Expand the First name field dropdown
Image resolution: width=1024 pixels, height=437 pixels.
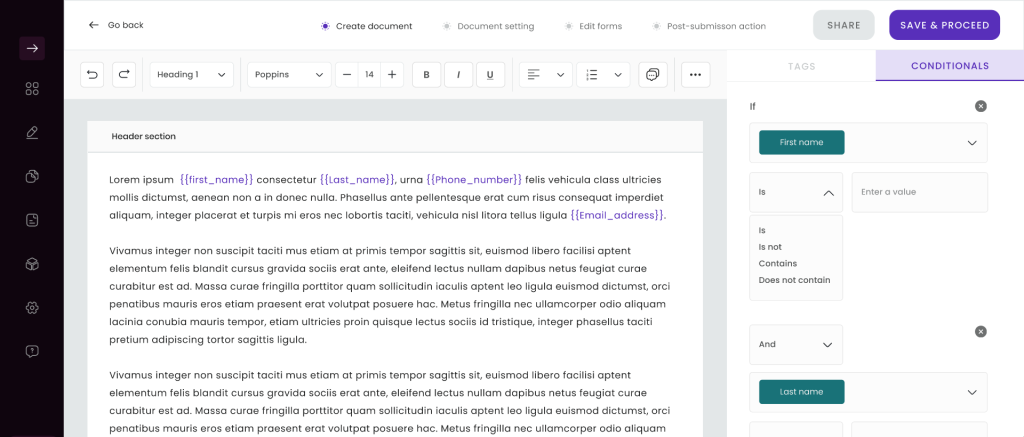click(972, 143)
